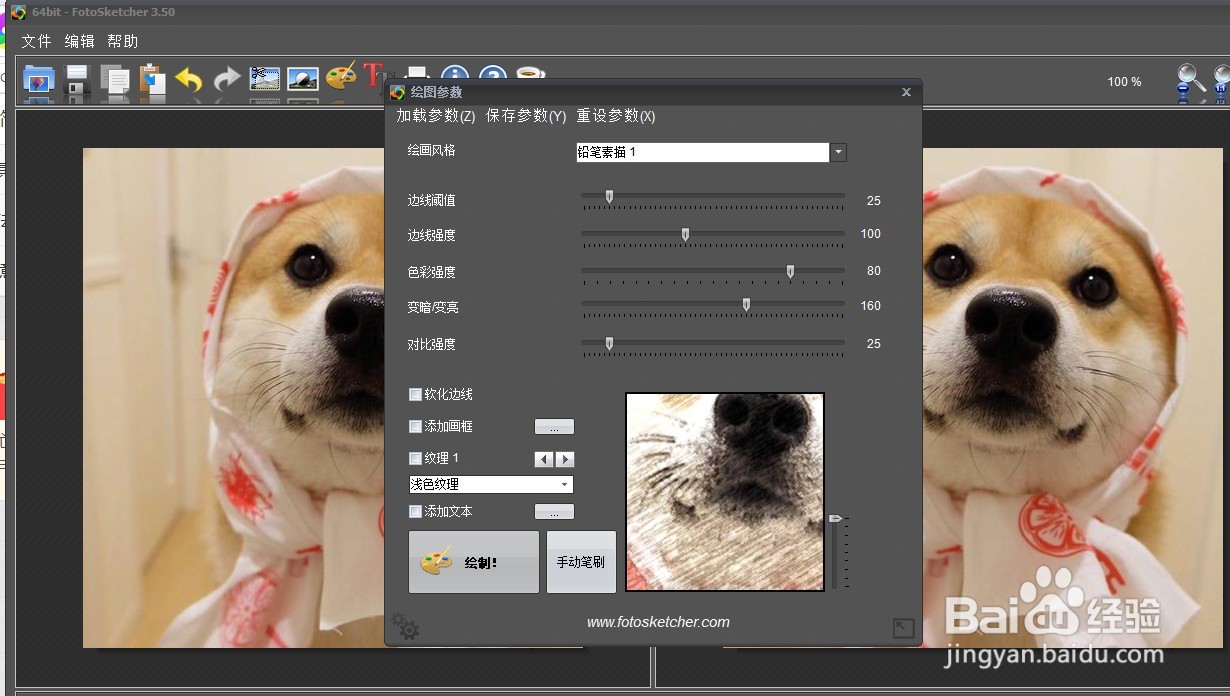Click the 手动笔刷 manual brush button

(x=581, y=561)
